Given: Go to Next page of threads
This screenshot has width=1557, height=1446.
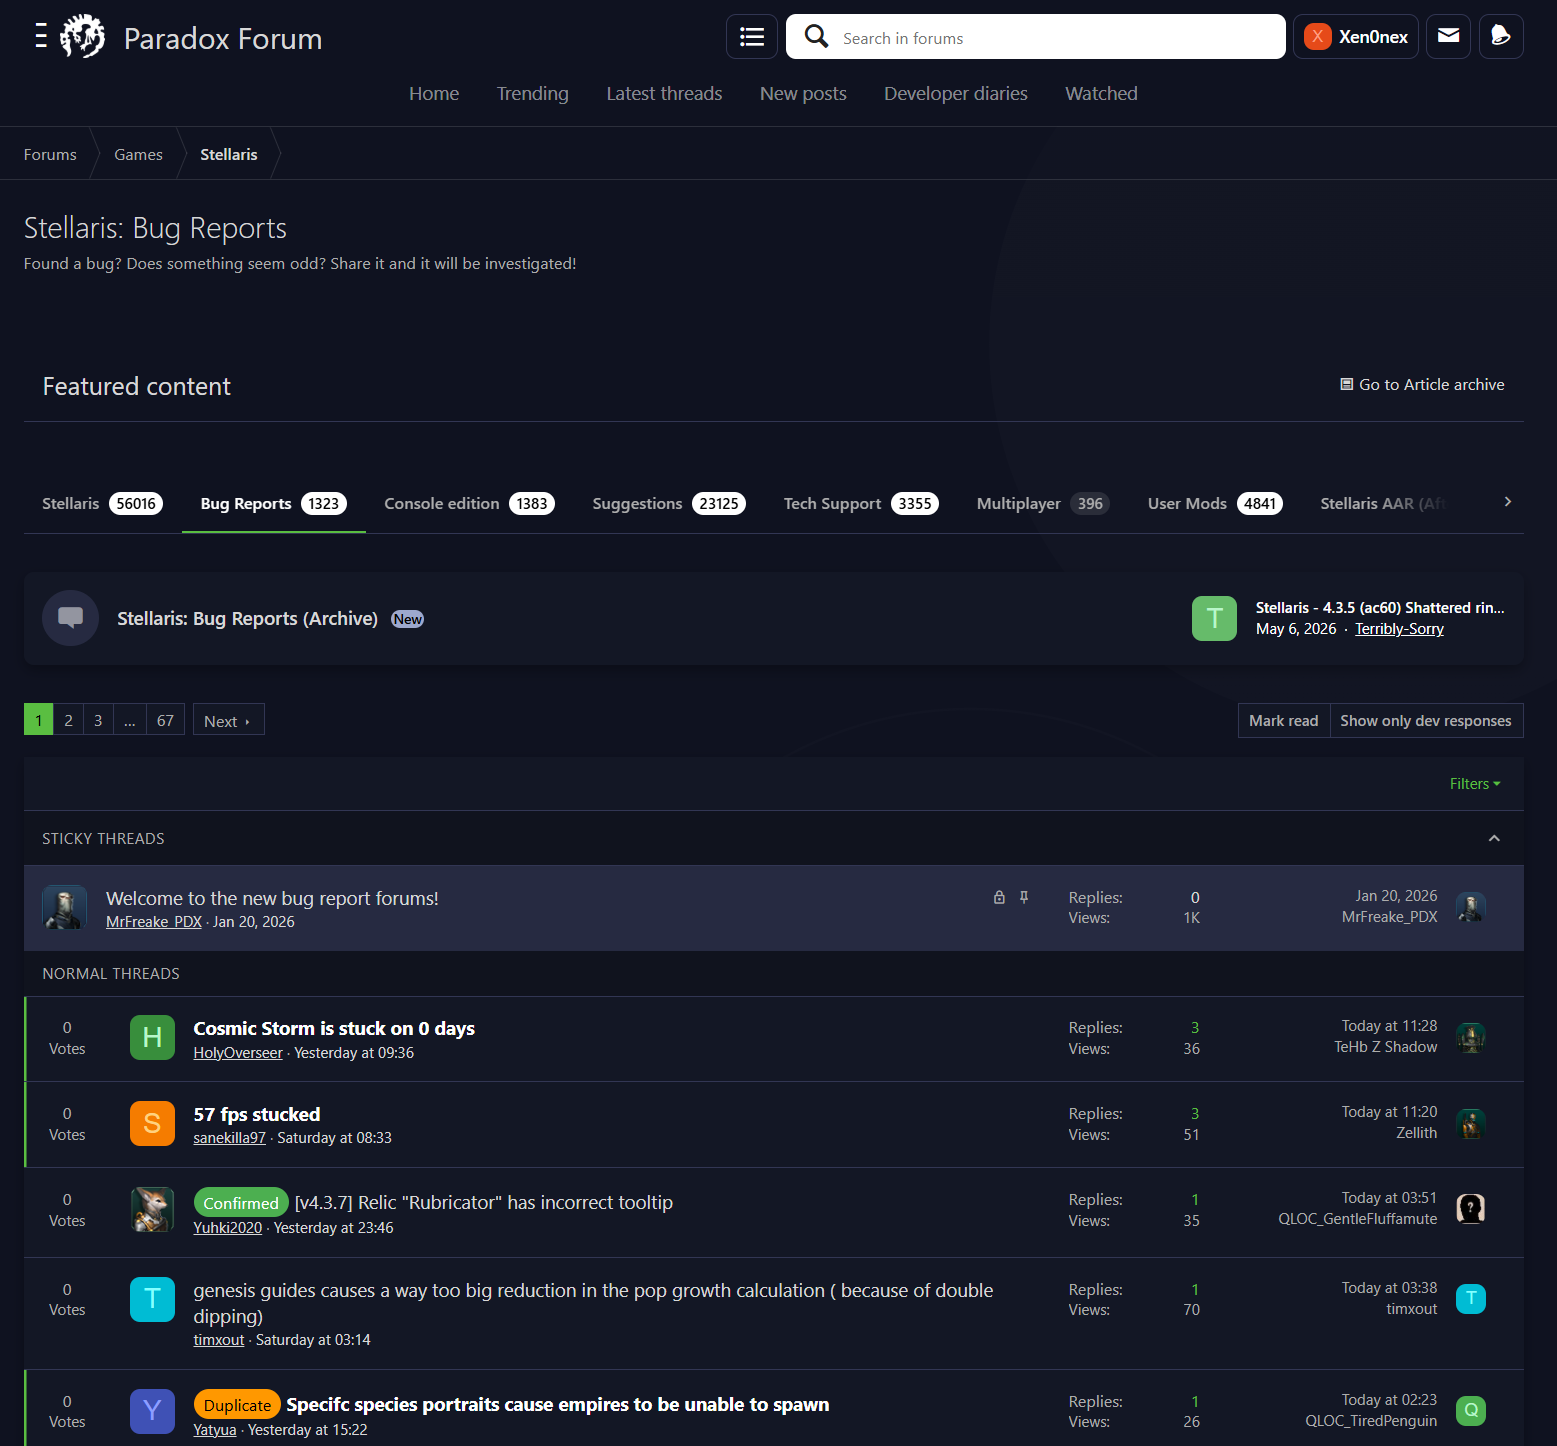Looking at the screenshot, I should point(228,721).
